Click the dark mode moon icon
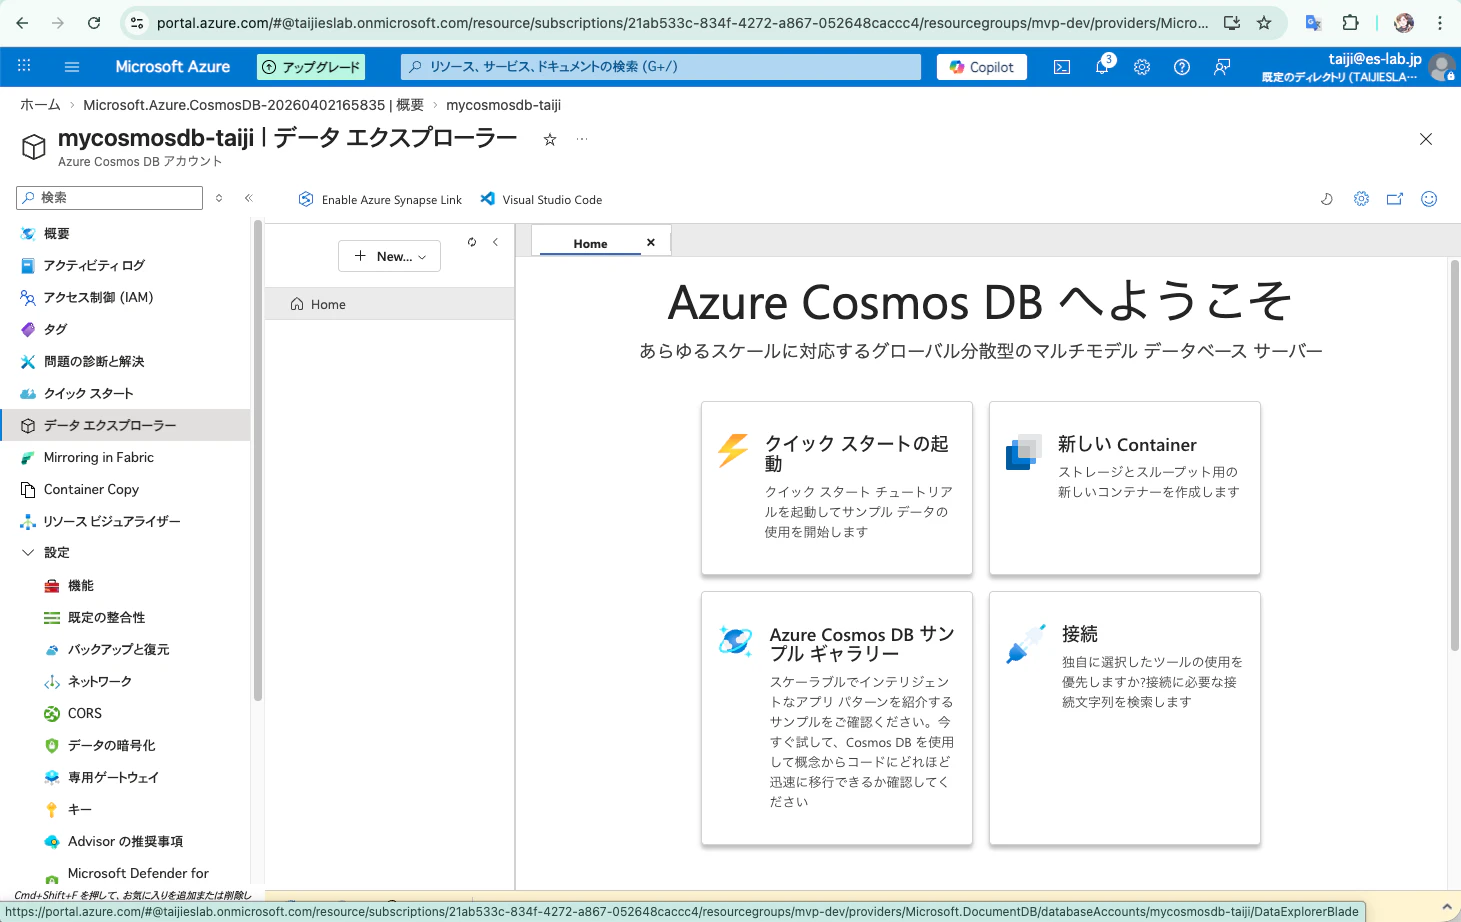The image size is (1461, 922). 1327,199
